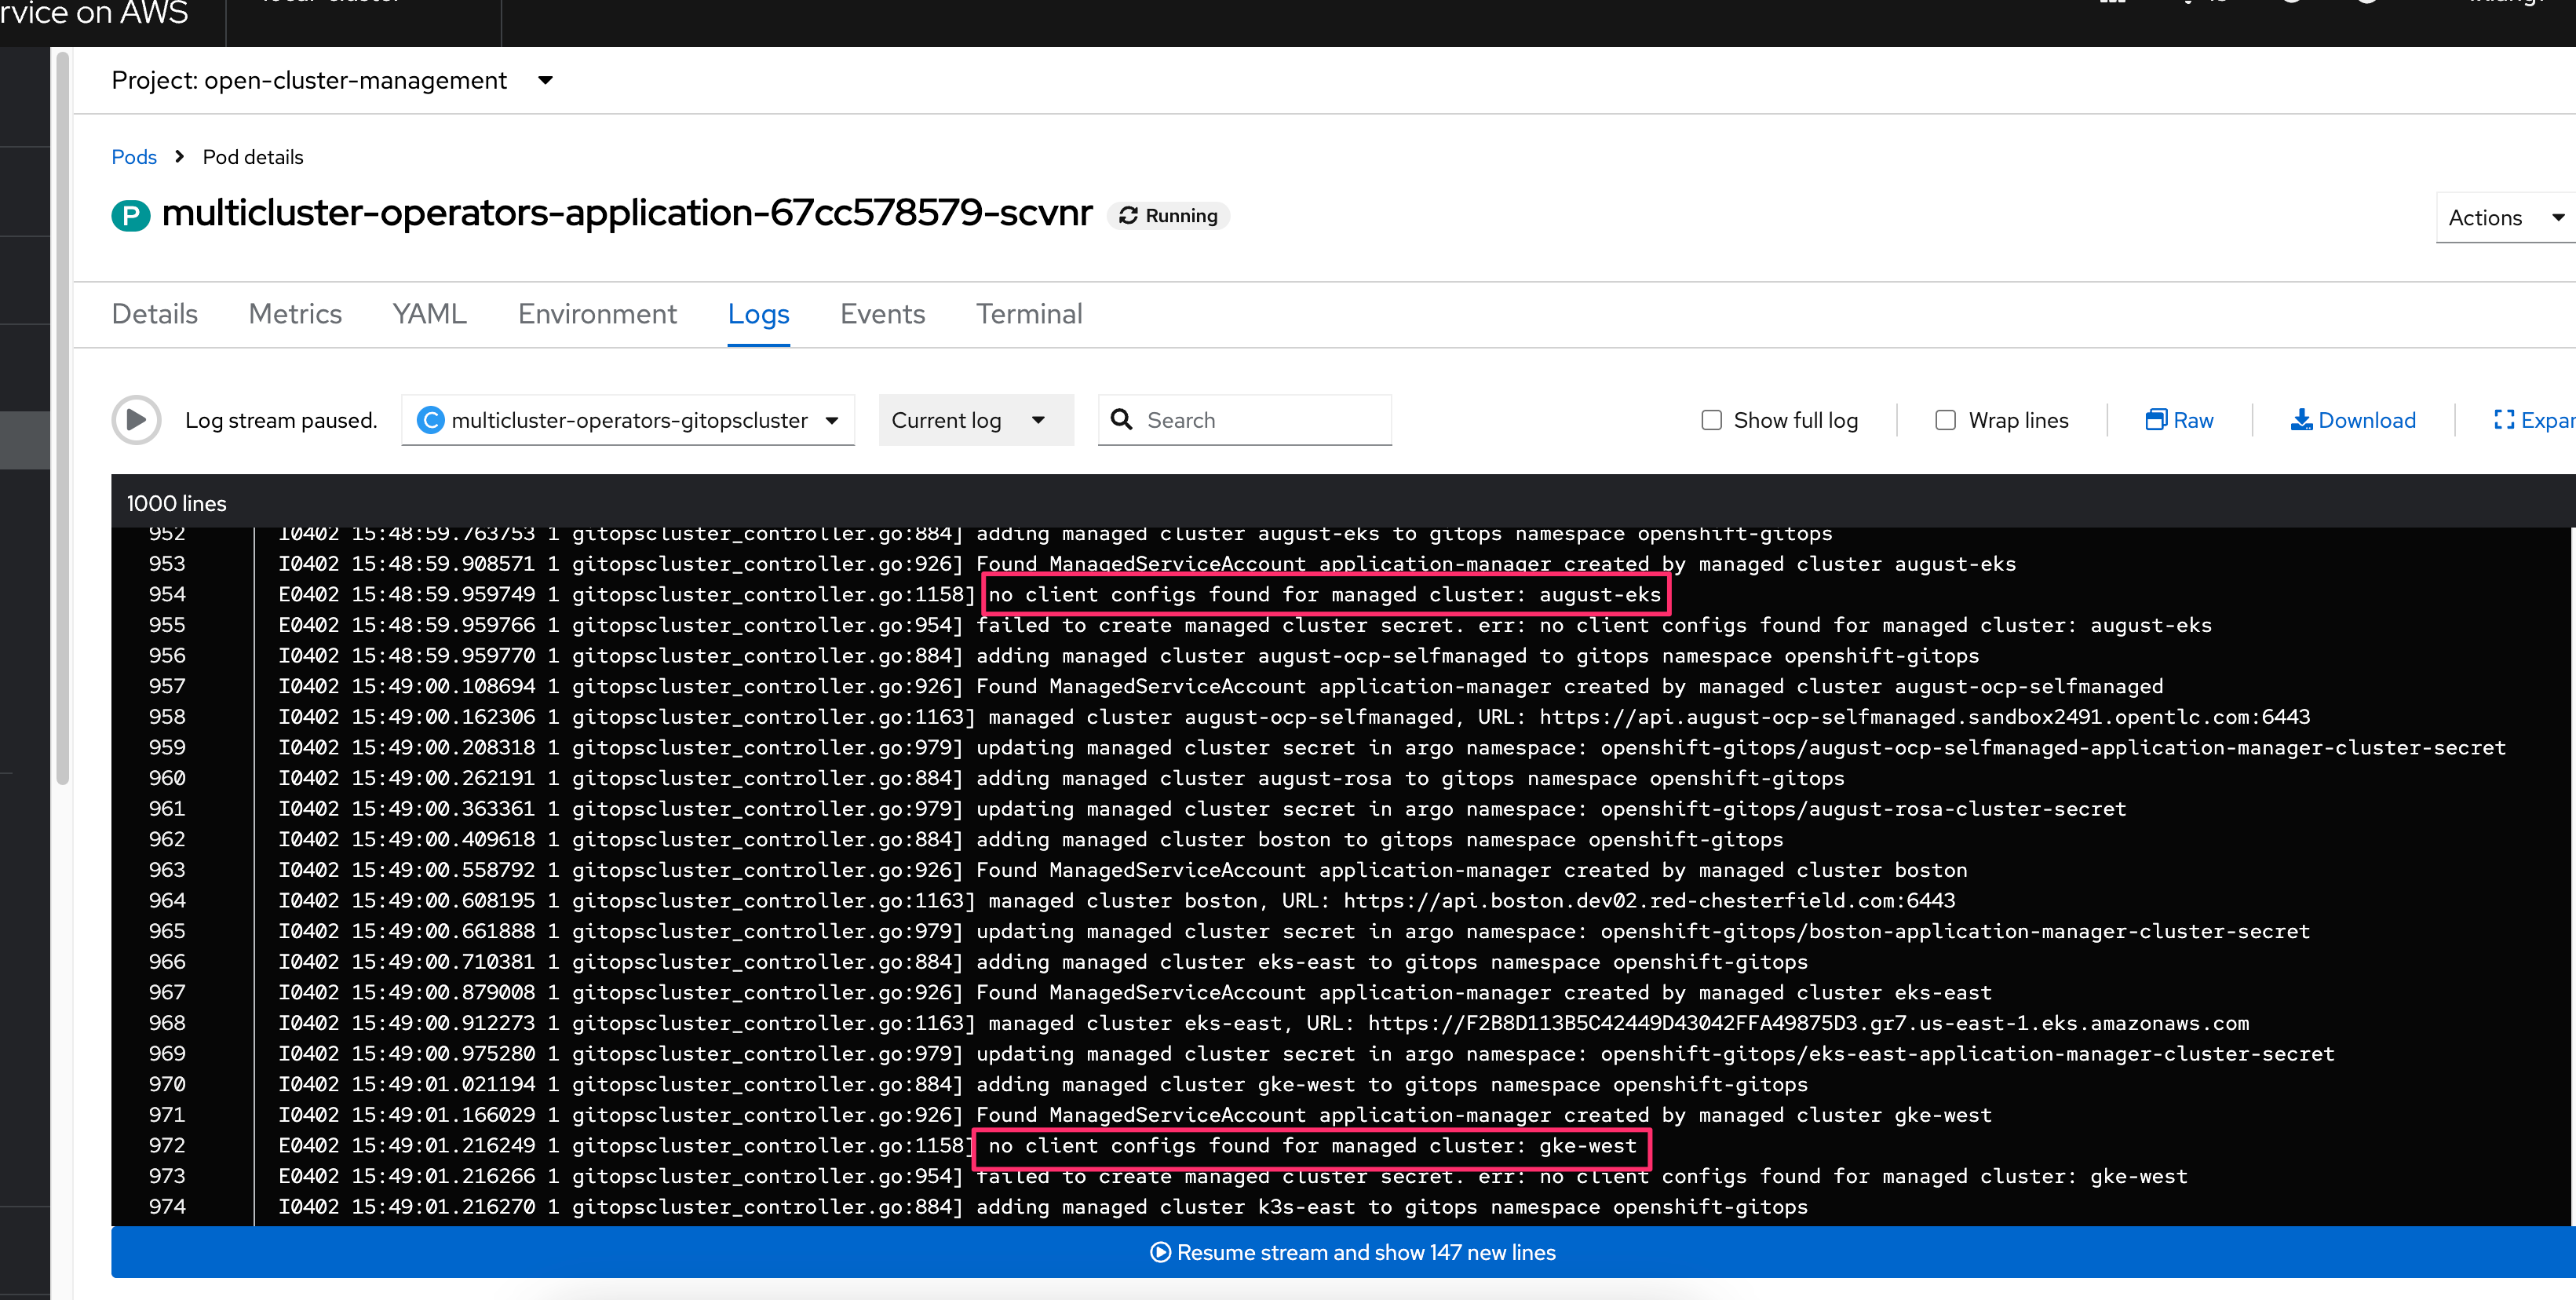
Task: Click the Expand fullscreen icon
Action: (2504, 420)
